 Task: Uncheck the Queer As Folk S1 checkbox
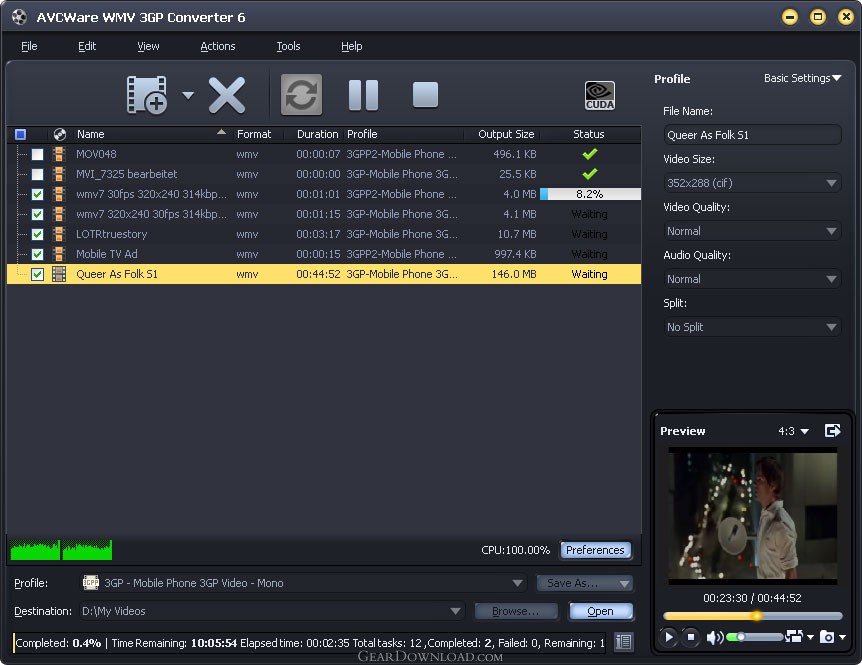[x=37, y=274]
